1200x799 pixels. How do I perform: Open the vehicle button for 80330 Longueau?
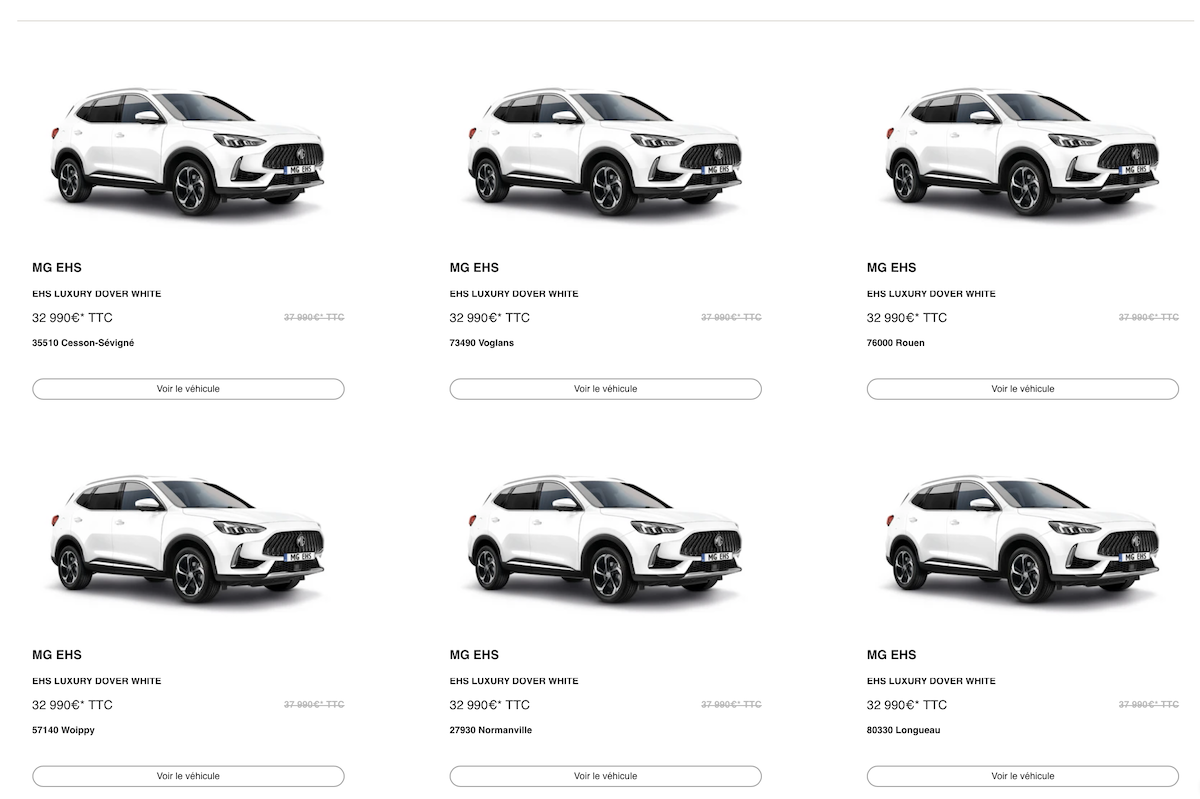click(x=1022, y=776)
